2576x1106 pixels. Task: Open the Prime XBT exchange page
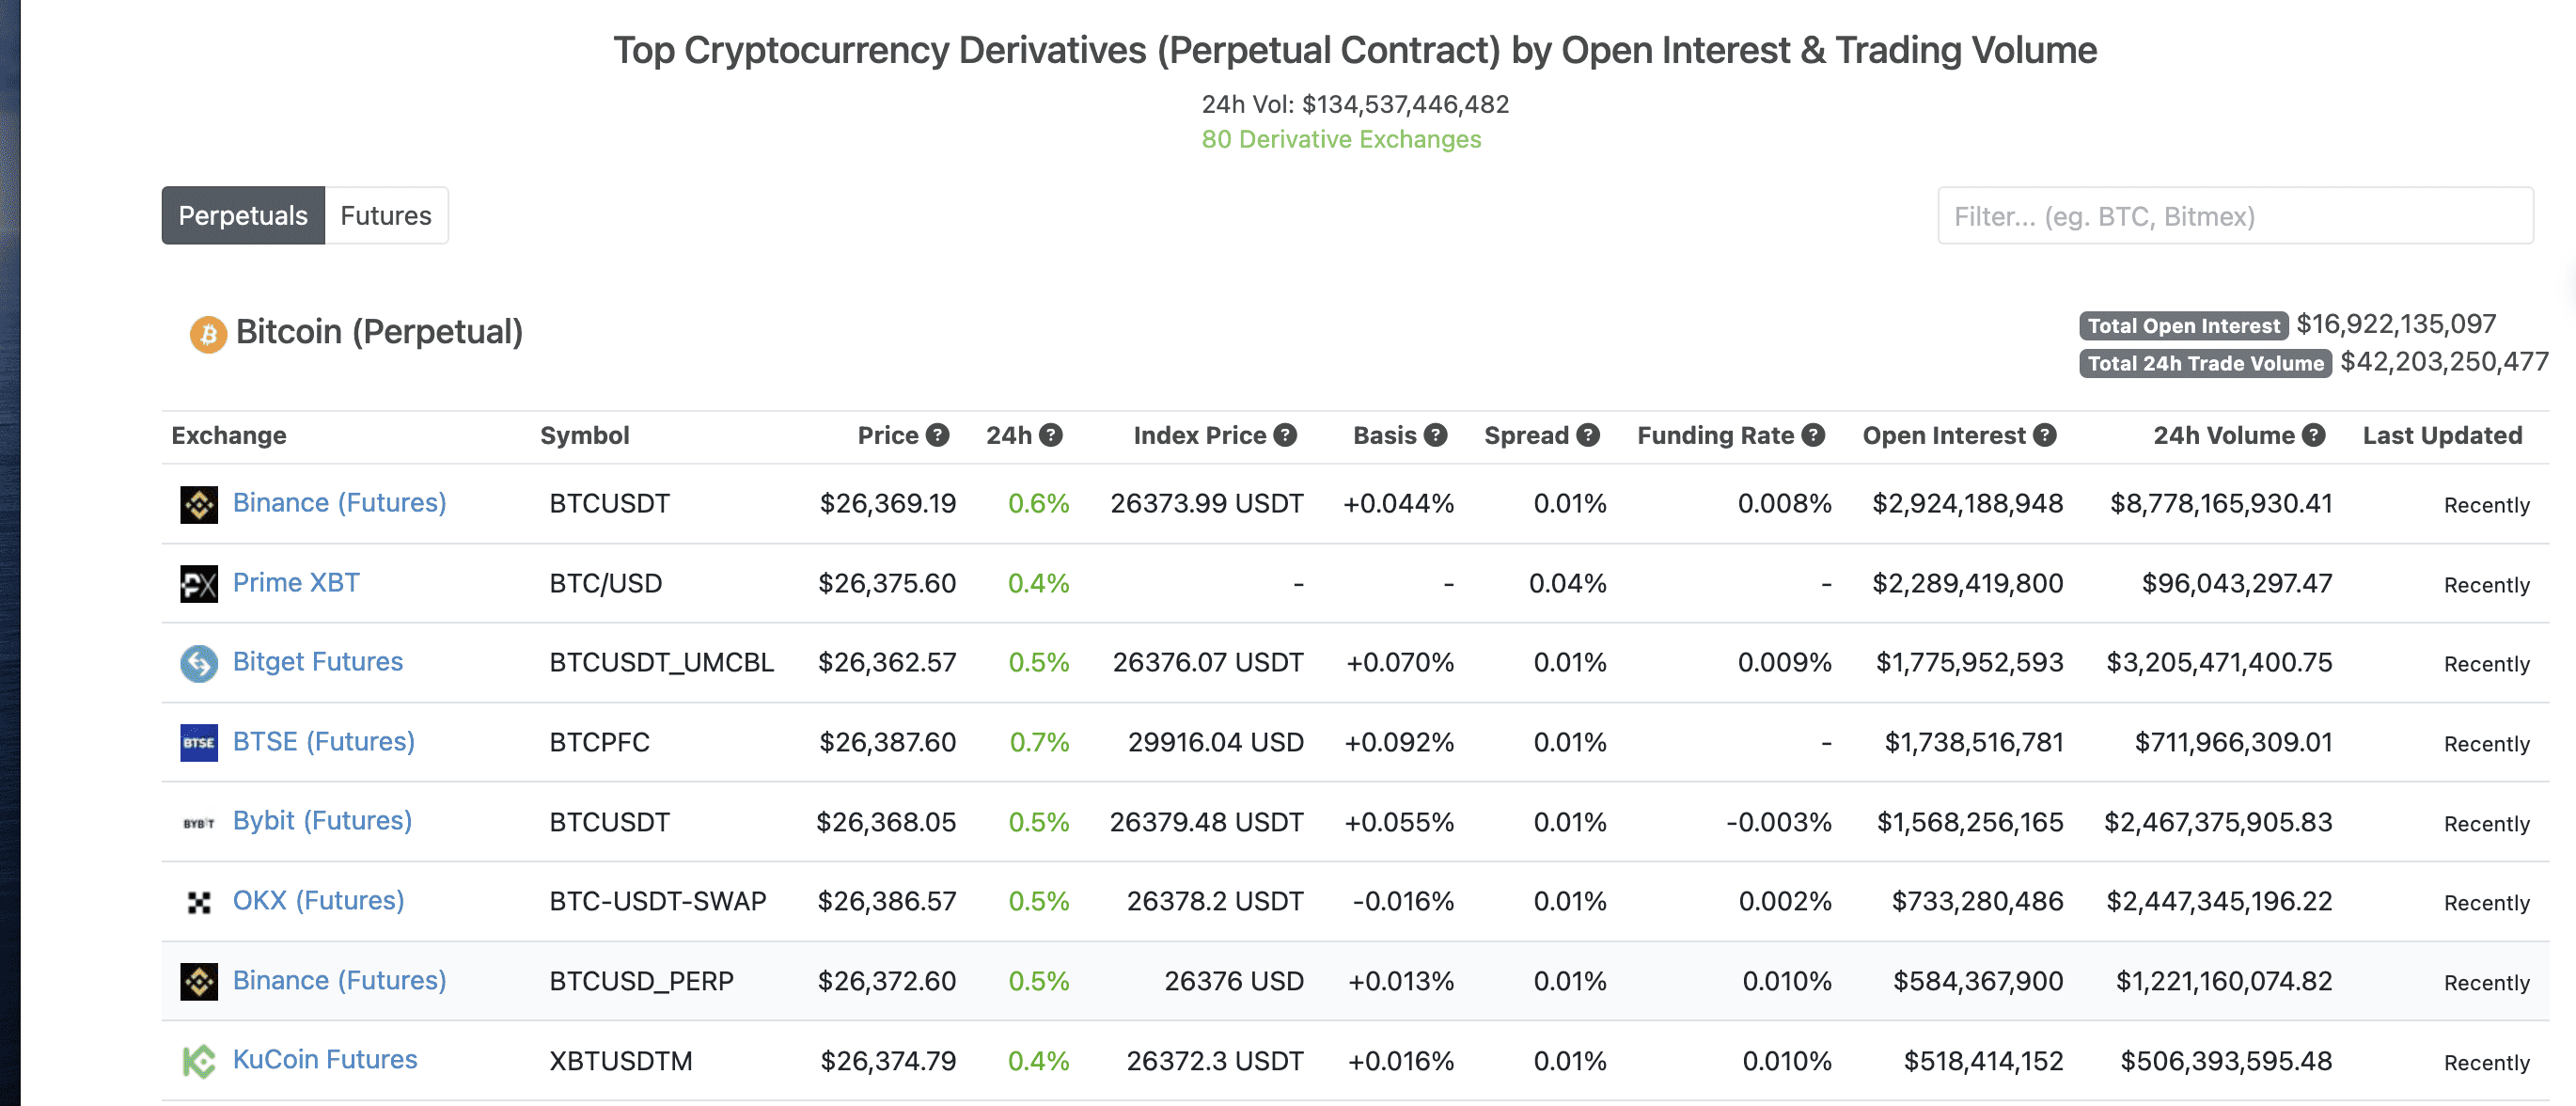coord(296,583)
